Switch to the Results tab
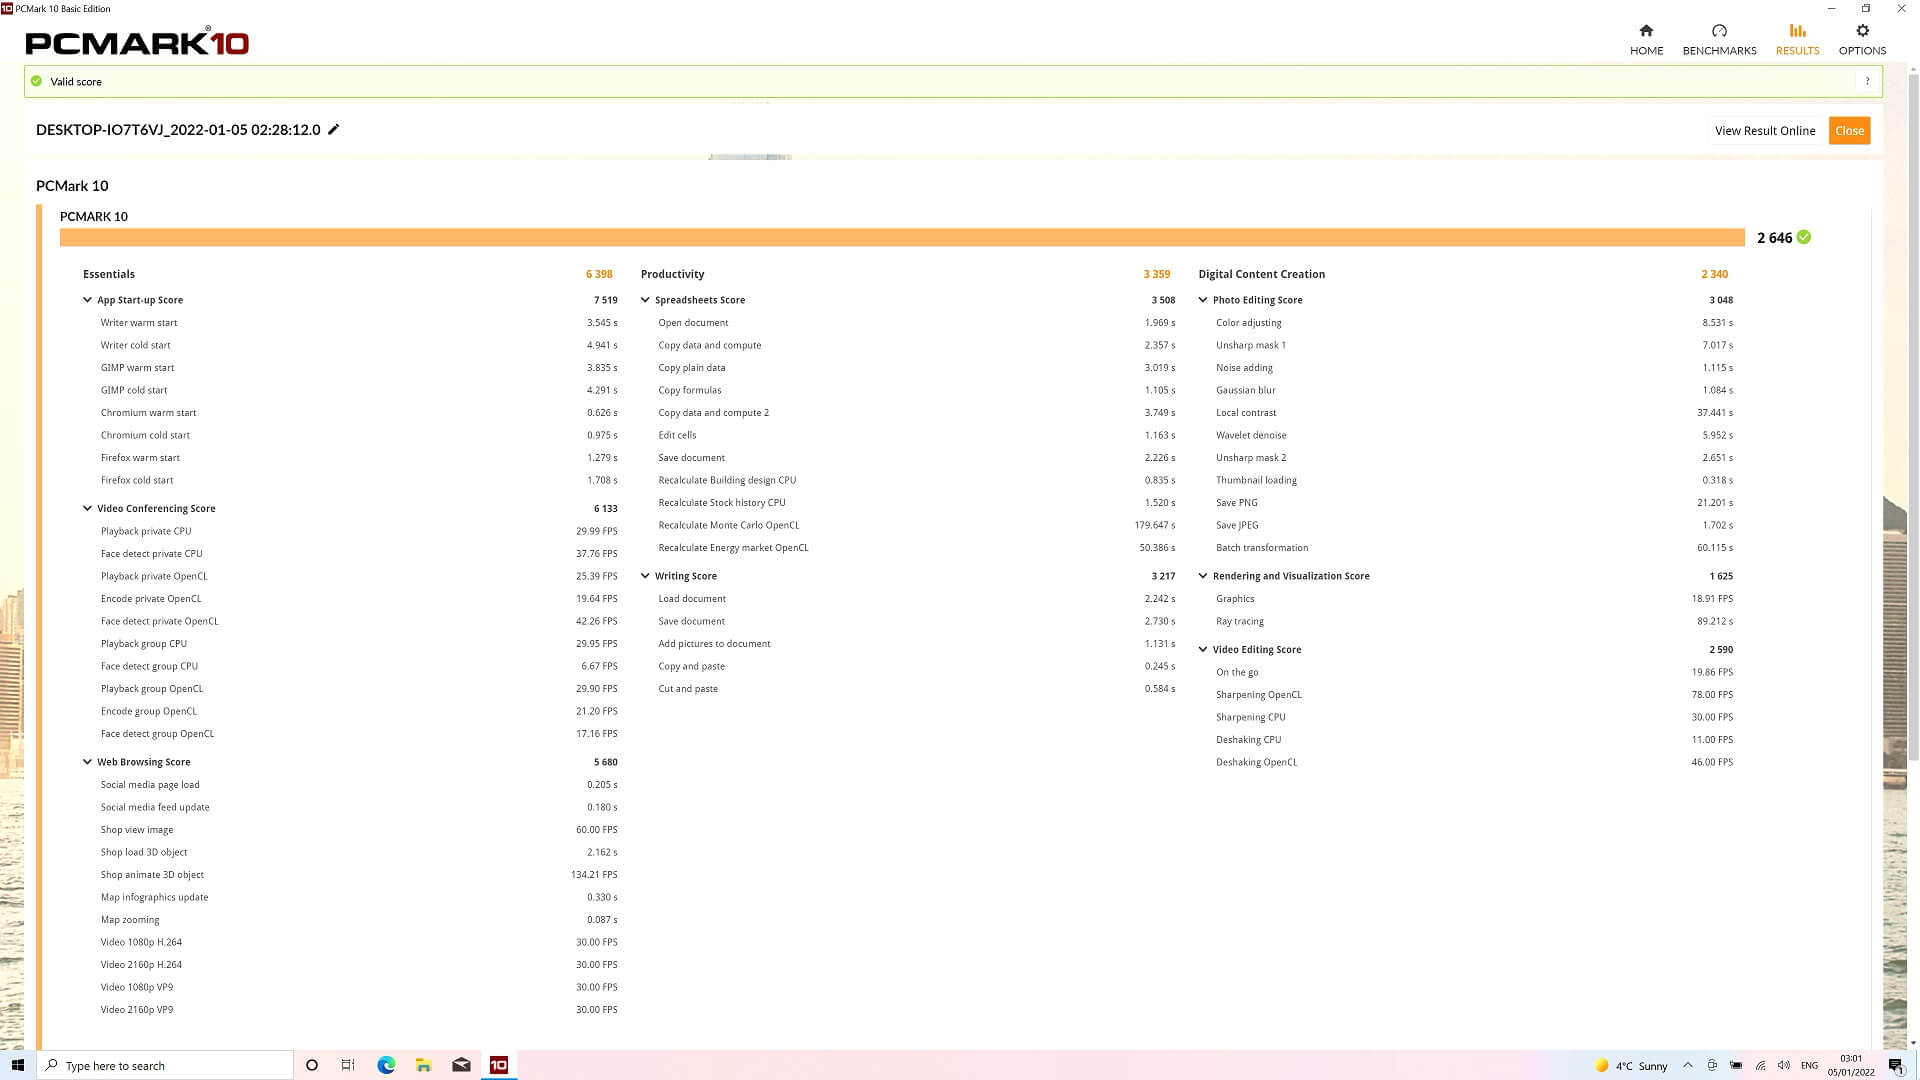Image resolution: width=1920 pixels, height=1080 pixels. click(x=1797, y=39)
